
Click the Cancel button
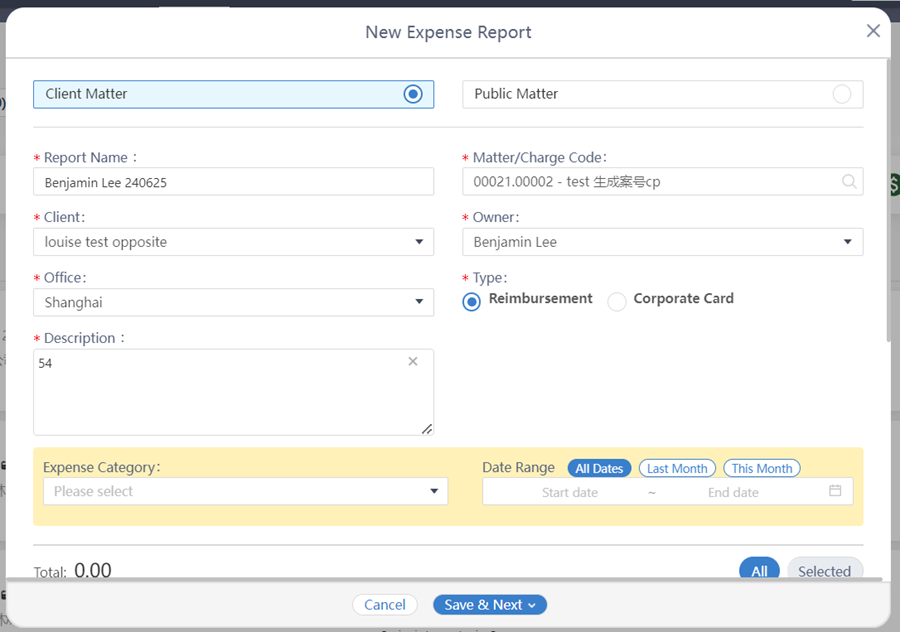point(385,604)
